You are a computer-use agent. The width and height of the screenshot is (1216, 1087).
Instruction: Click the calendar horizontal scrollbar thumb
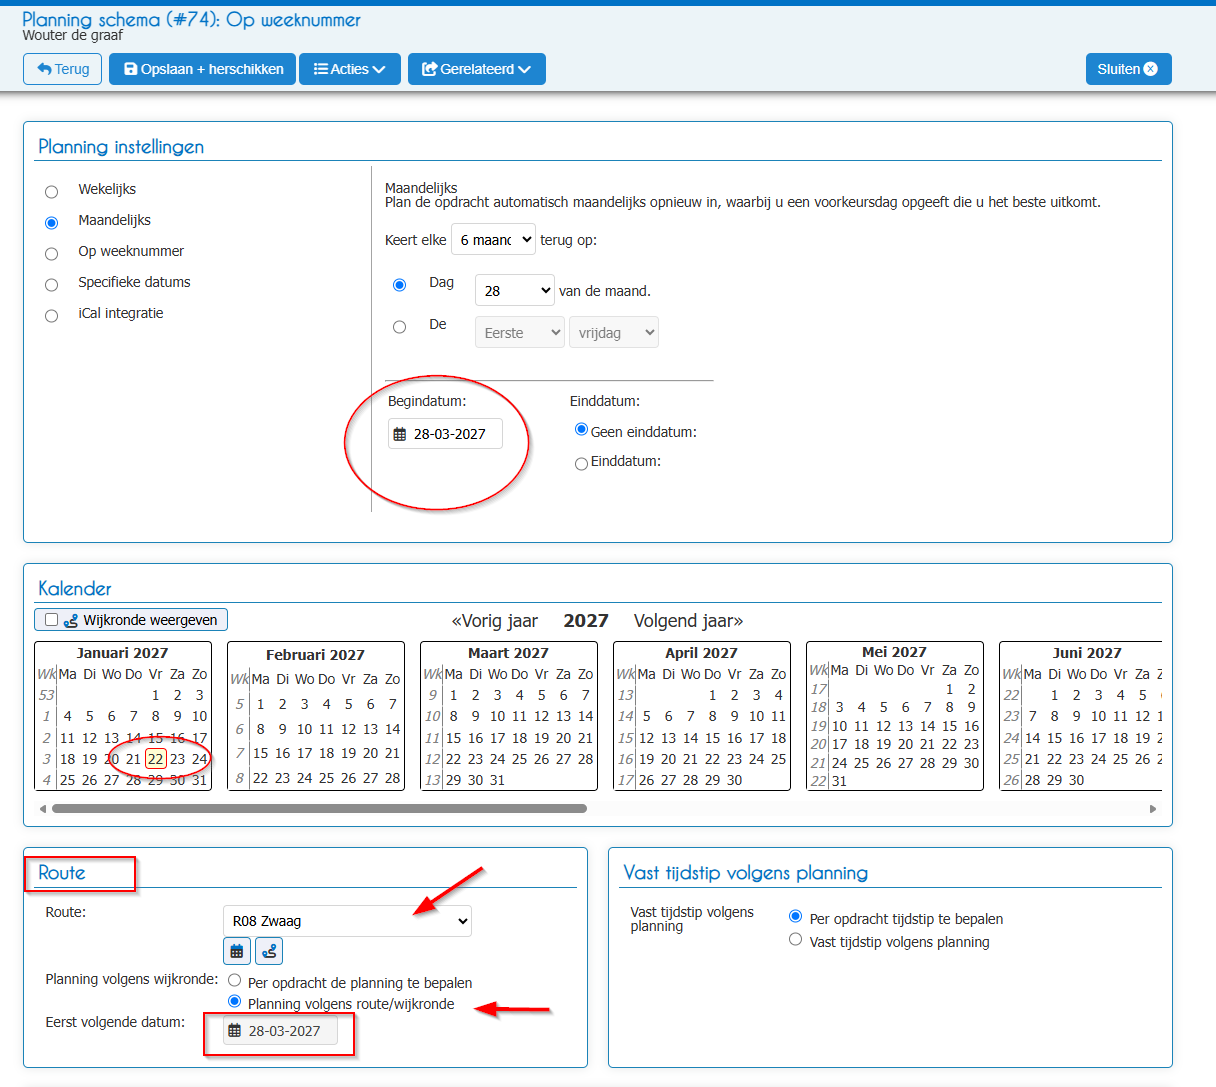[319, 809]
